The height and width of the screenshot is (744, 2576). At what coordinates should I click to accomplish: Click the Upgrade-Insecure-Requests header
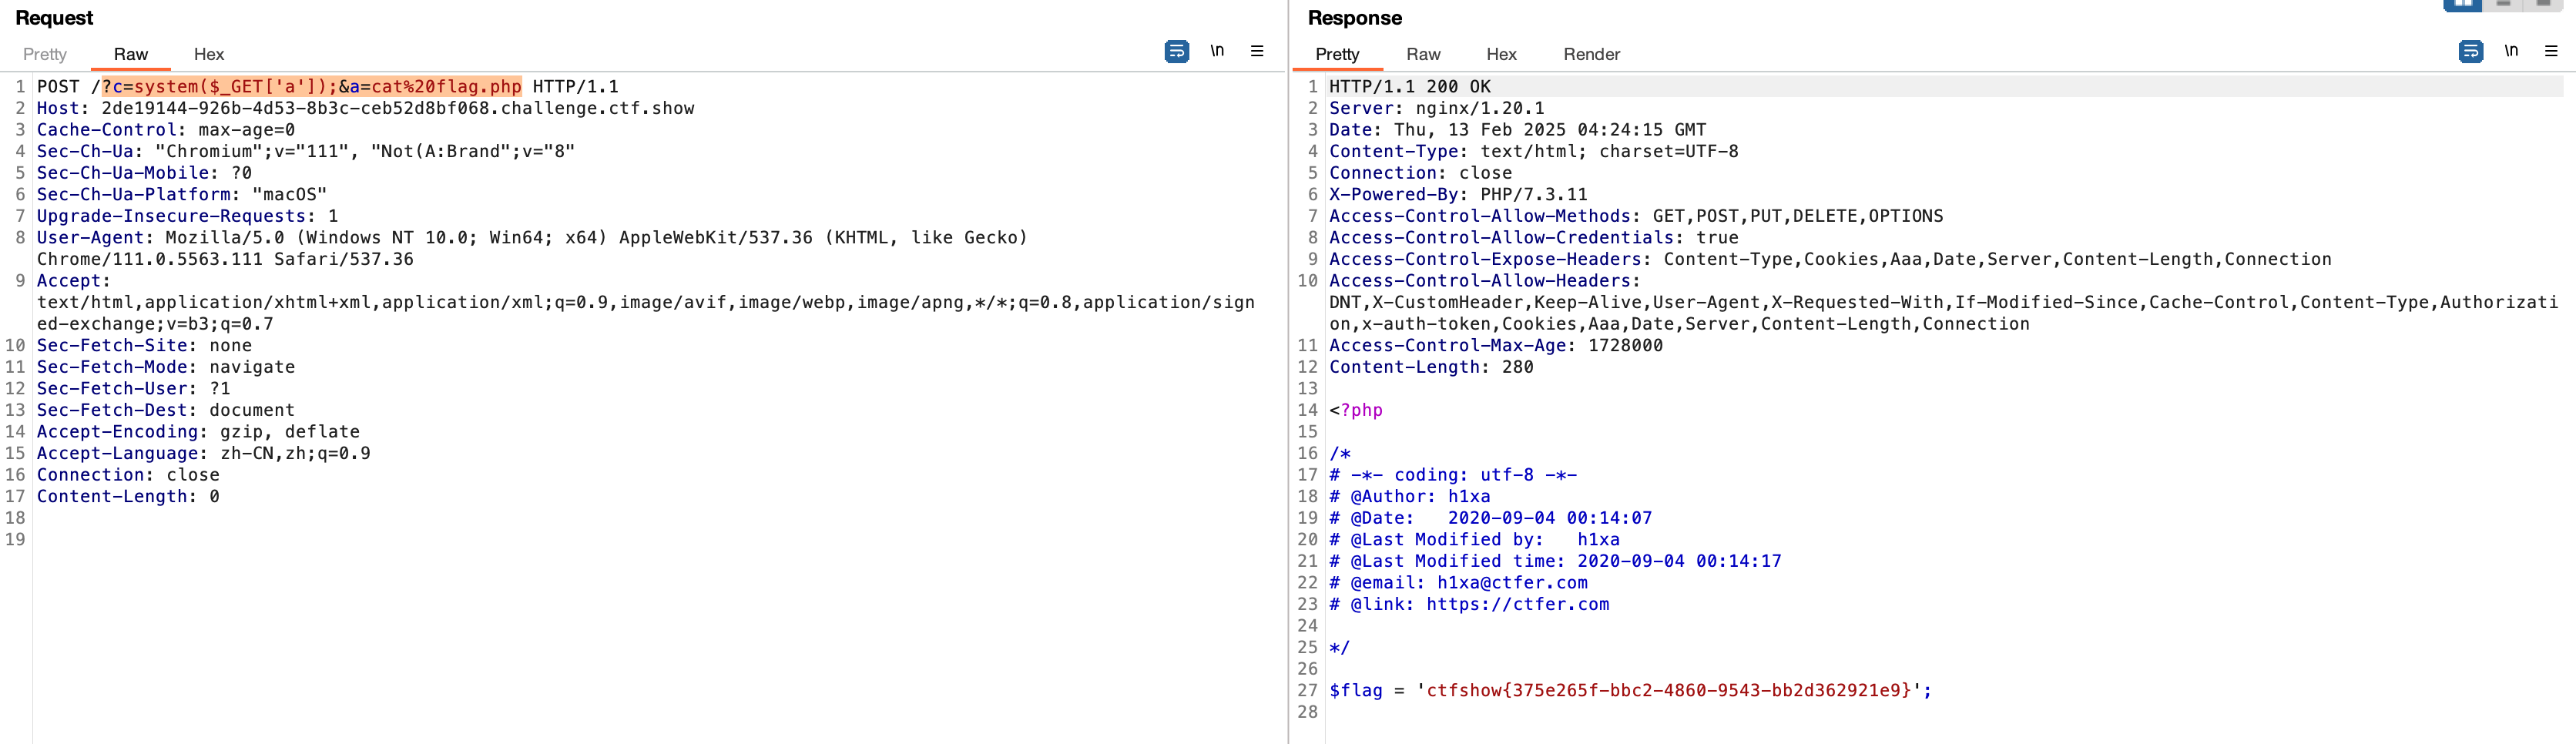coord(188,216)
